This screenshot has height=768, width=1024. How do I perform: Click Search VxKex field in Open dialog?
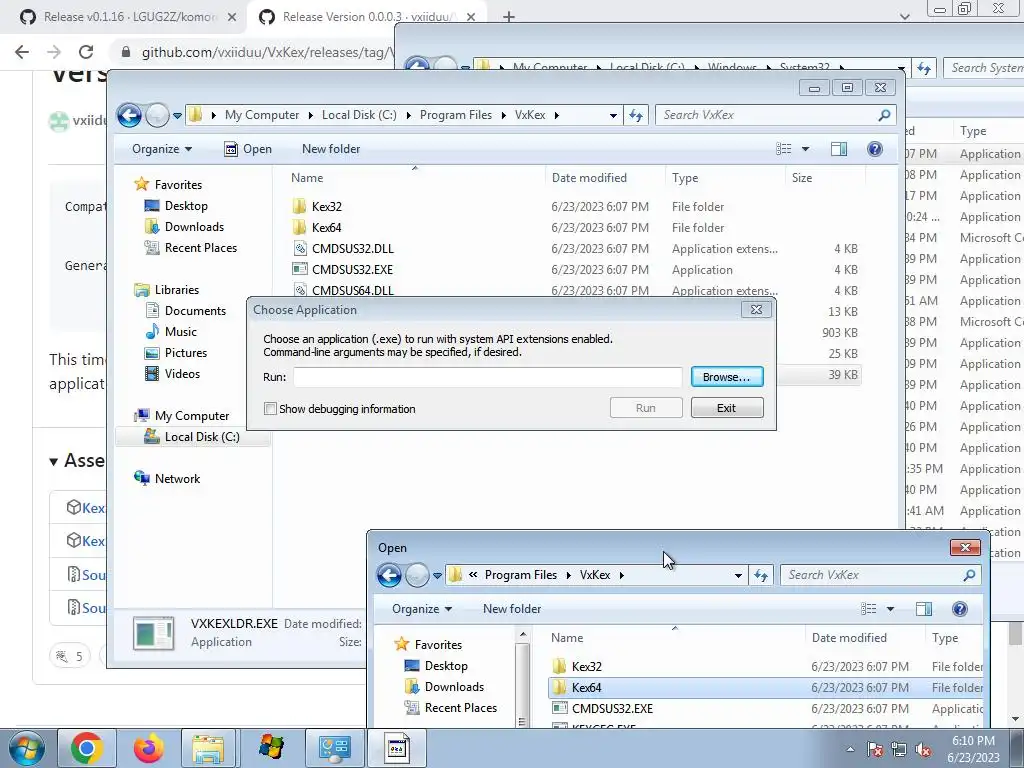click(x=878, y=575)
